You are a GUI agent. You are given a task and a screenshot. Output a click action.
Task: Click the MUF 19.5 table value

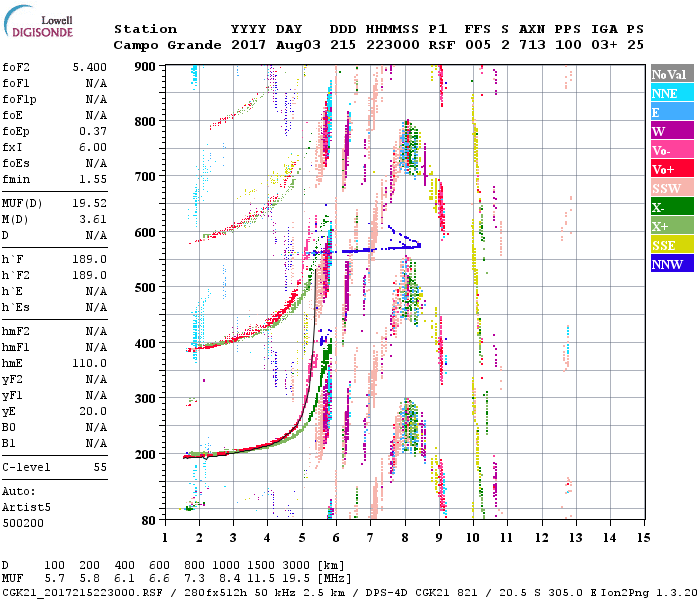tap(296, 579)
